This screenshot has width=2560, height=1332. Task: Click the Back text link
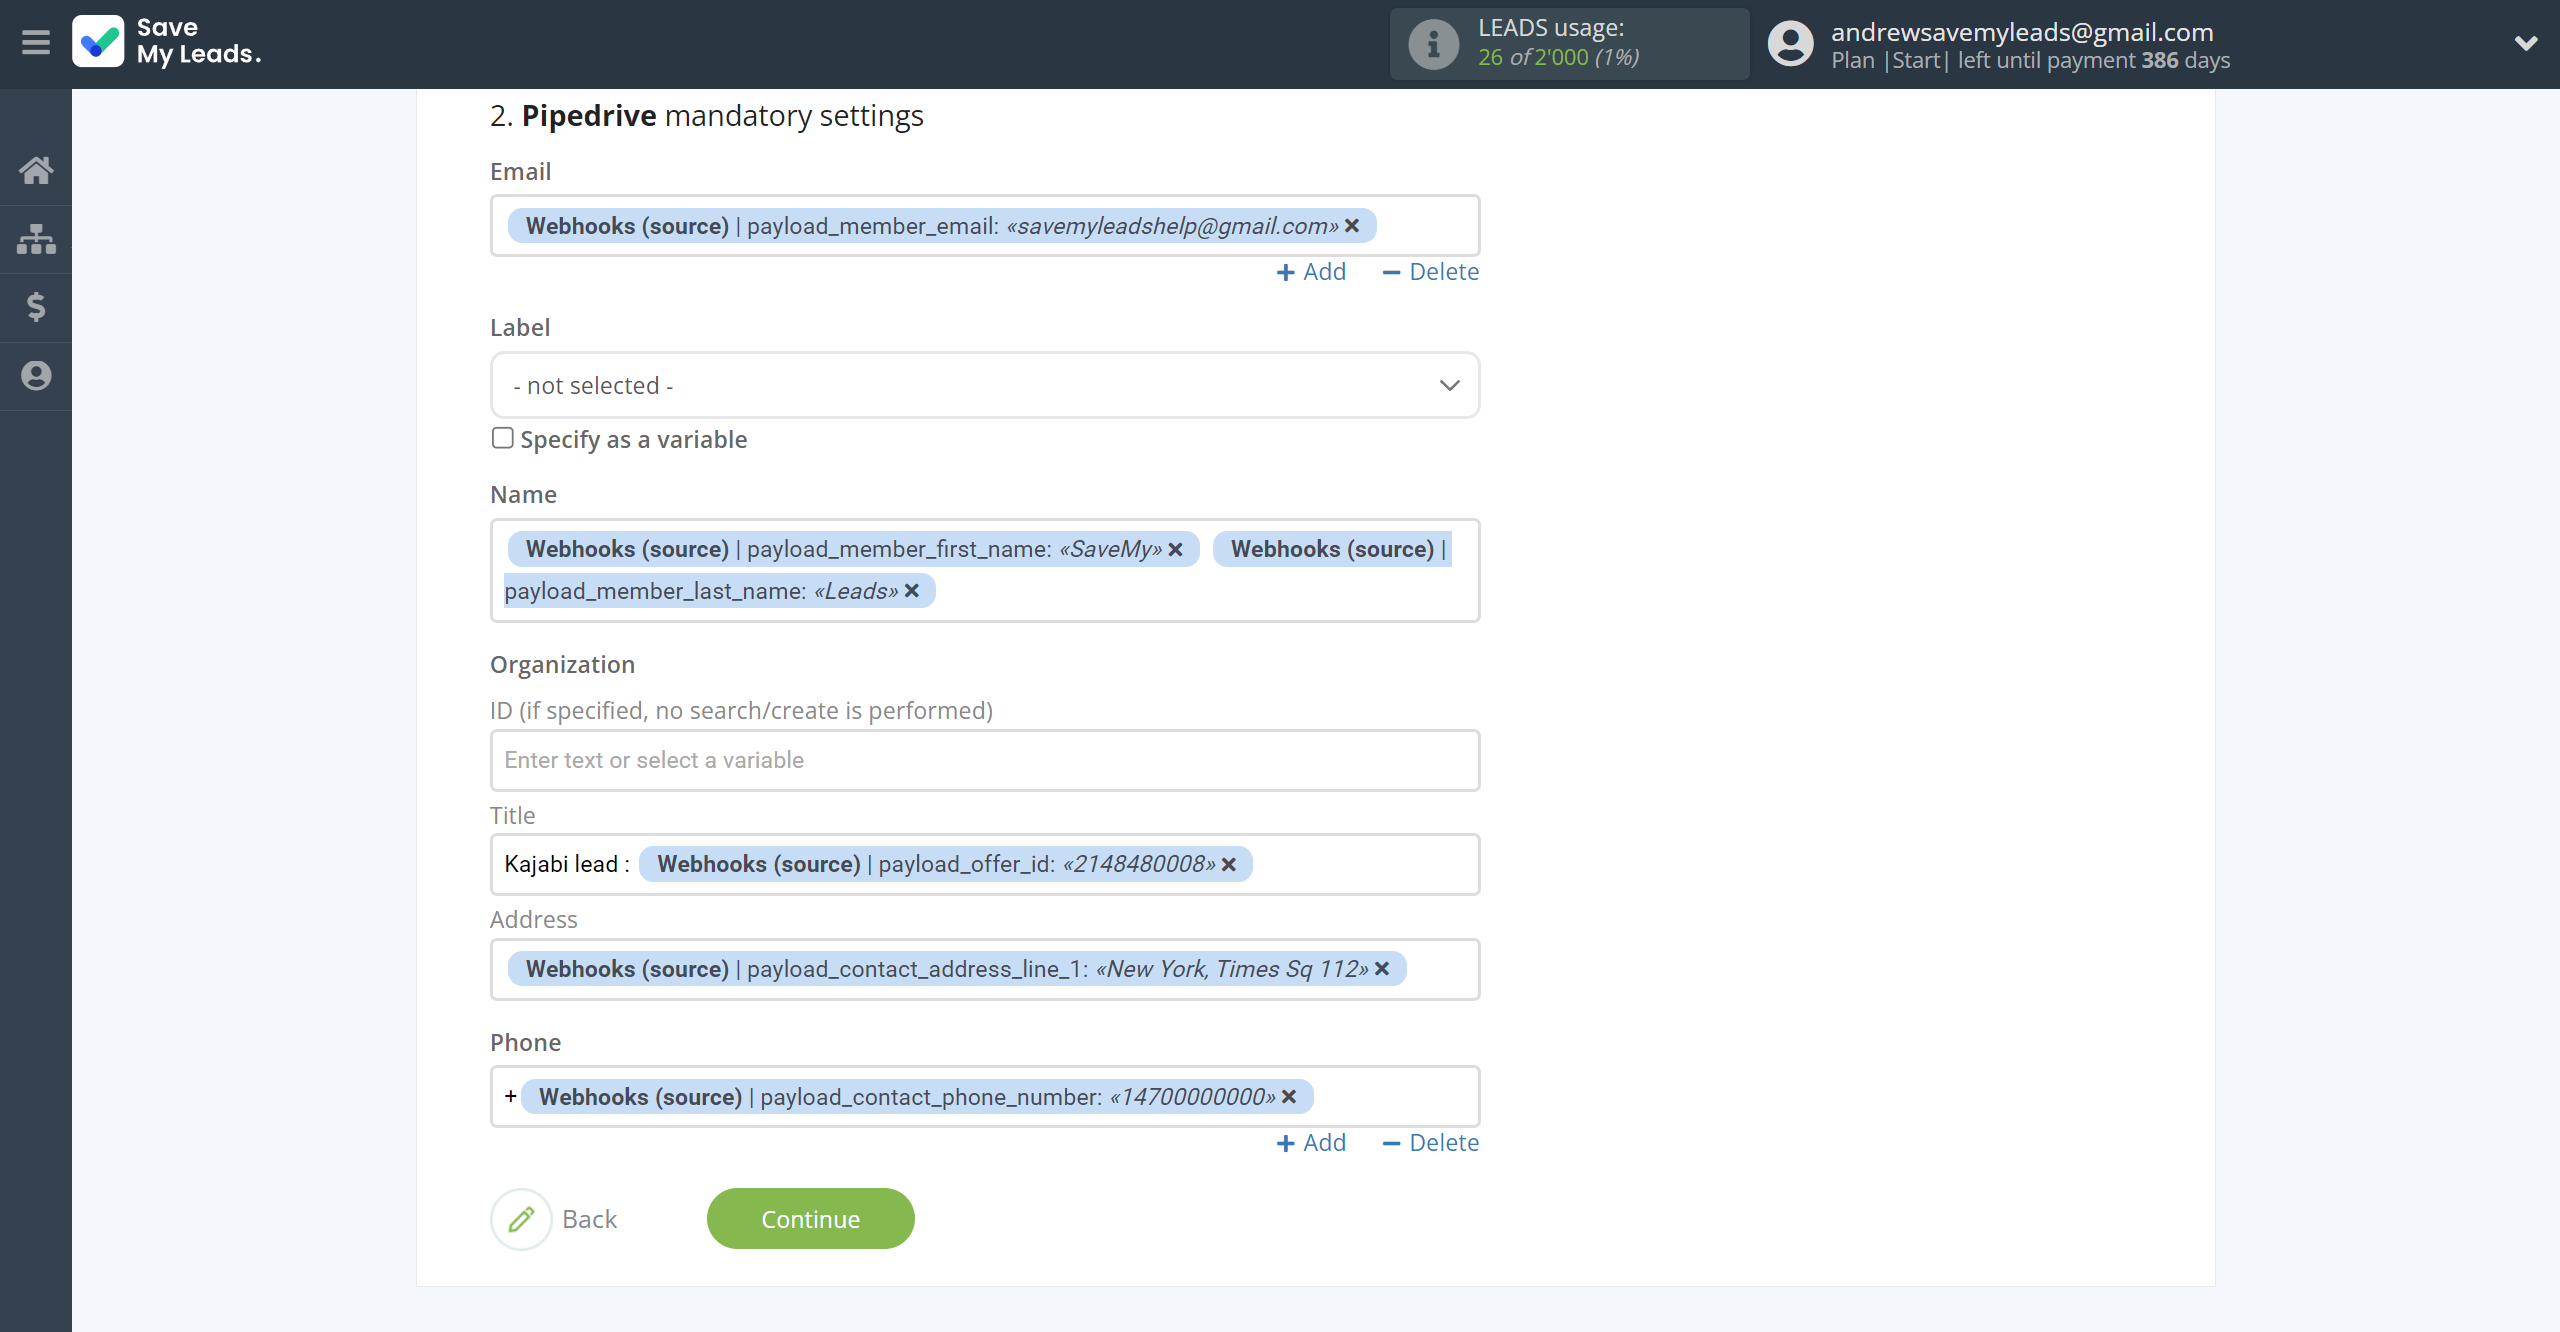point(589,1219)
